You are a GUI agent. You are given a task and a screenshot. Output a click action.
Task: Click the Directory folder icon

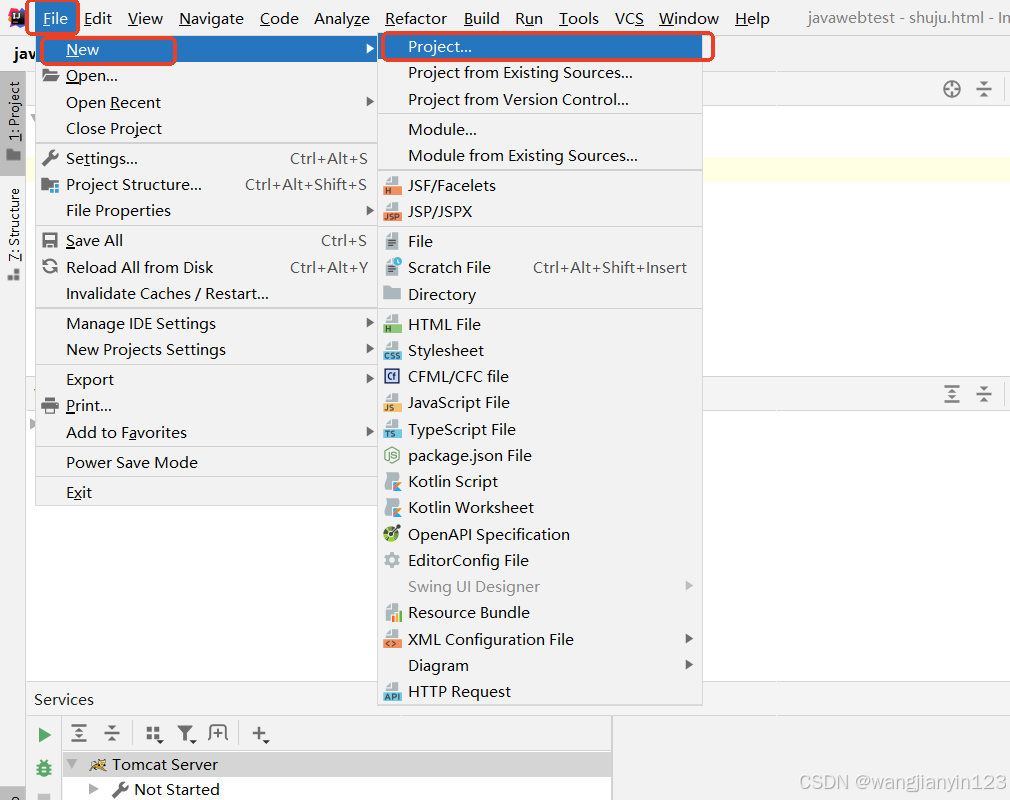[392, 294]
